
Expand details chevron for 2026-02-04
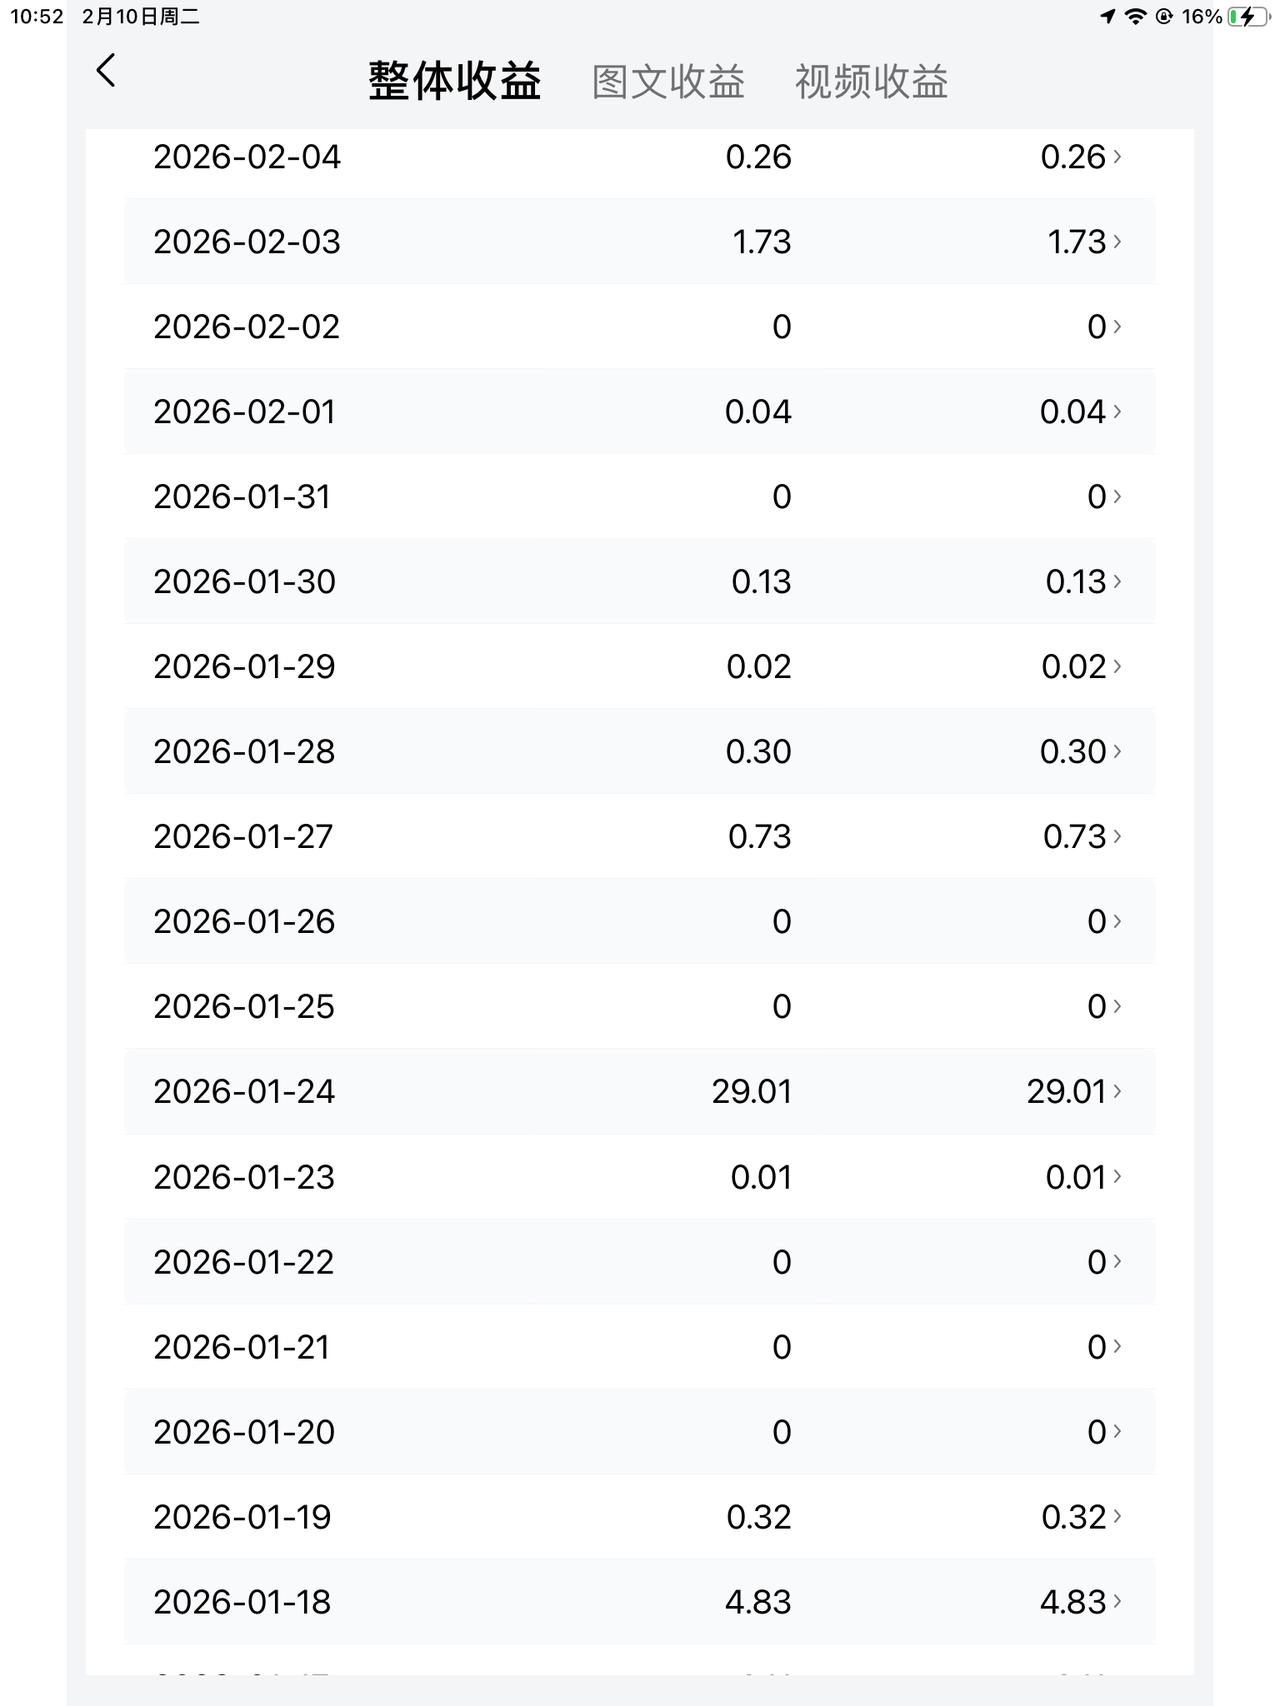tap(1117, 156)
